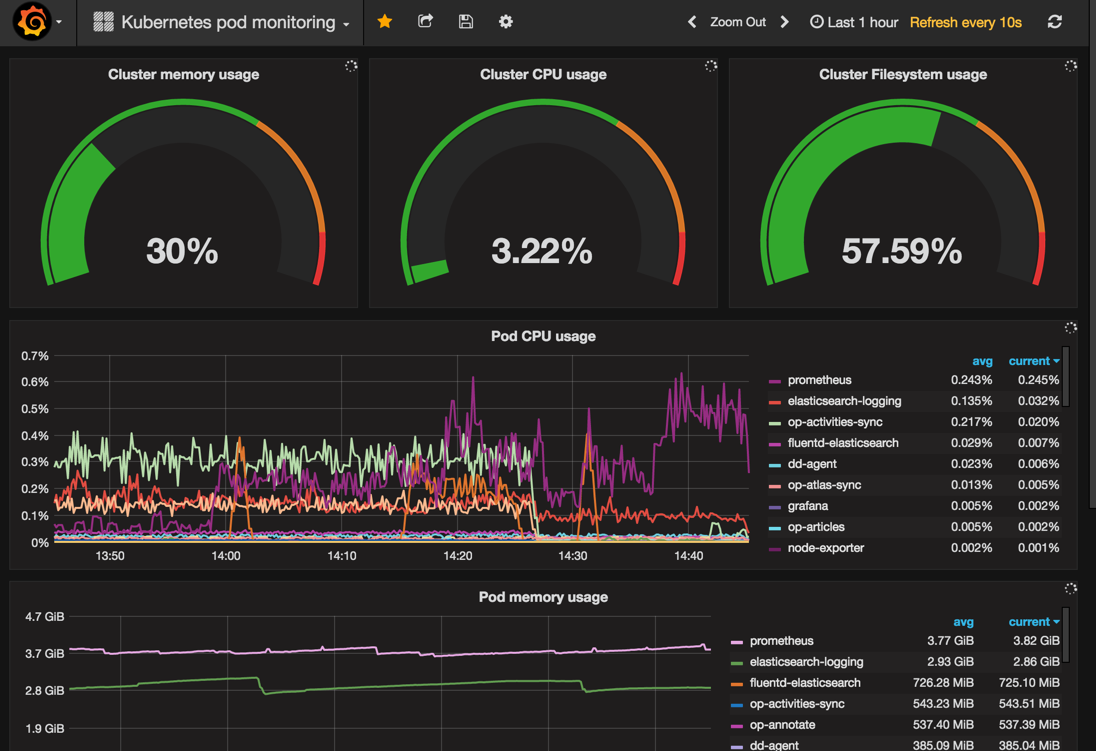The width and height of the screenshot is (1096, 751).
Task: Shift the time range backward with the left arrow
Action: [x=692, y=22]
